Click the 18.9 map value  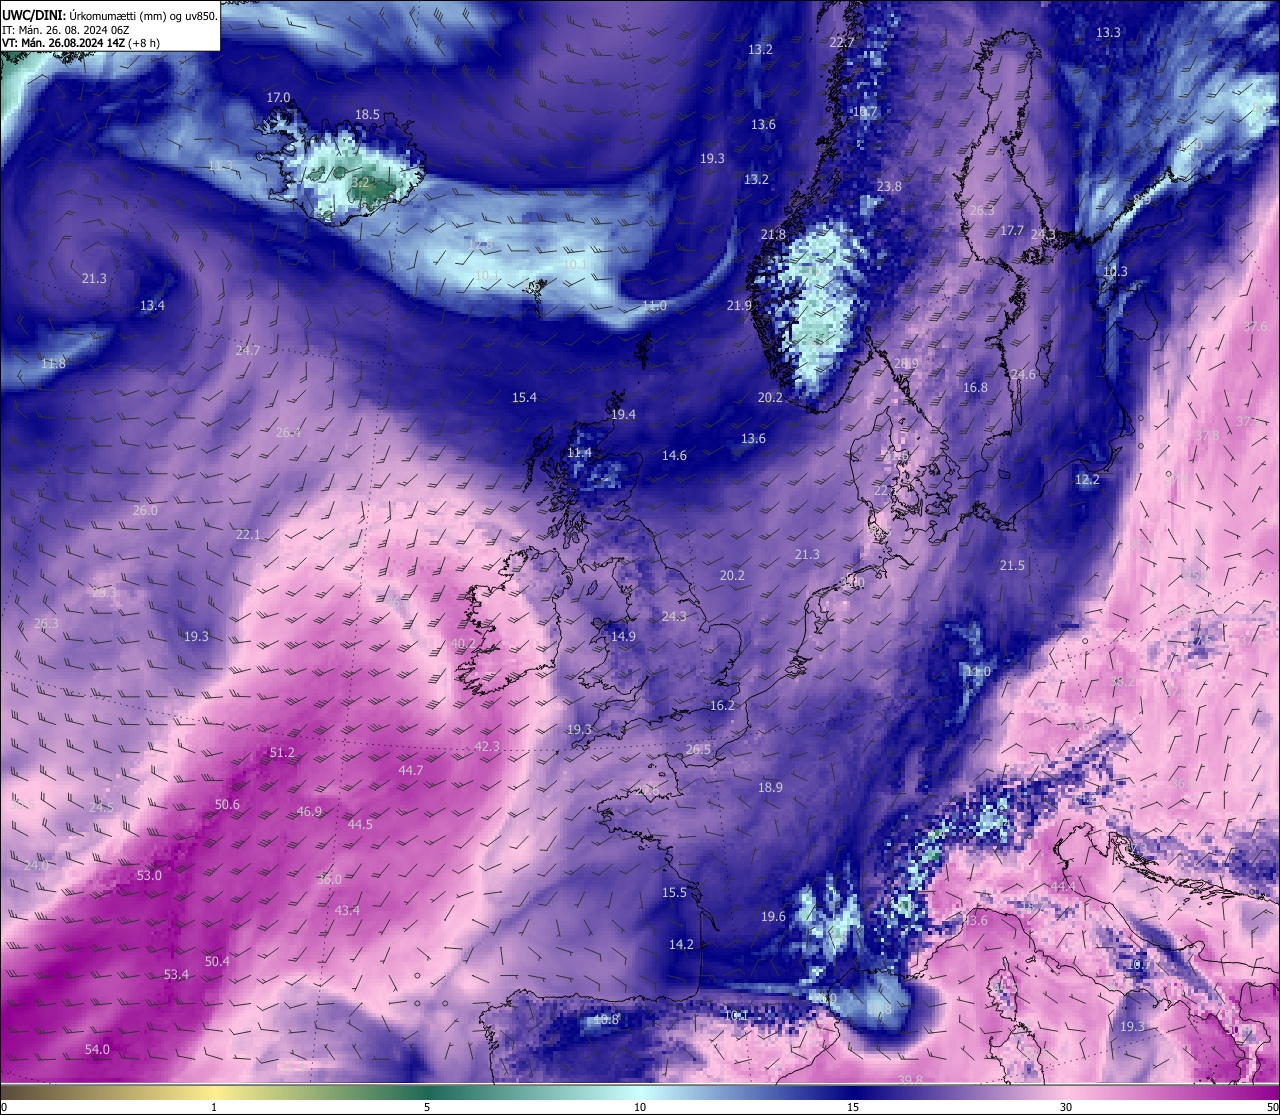(x=770, y=787)
